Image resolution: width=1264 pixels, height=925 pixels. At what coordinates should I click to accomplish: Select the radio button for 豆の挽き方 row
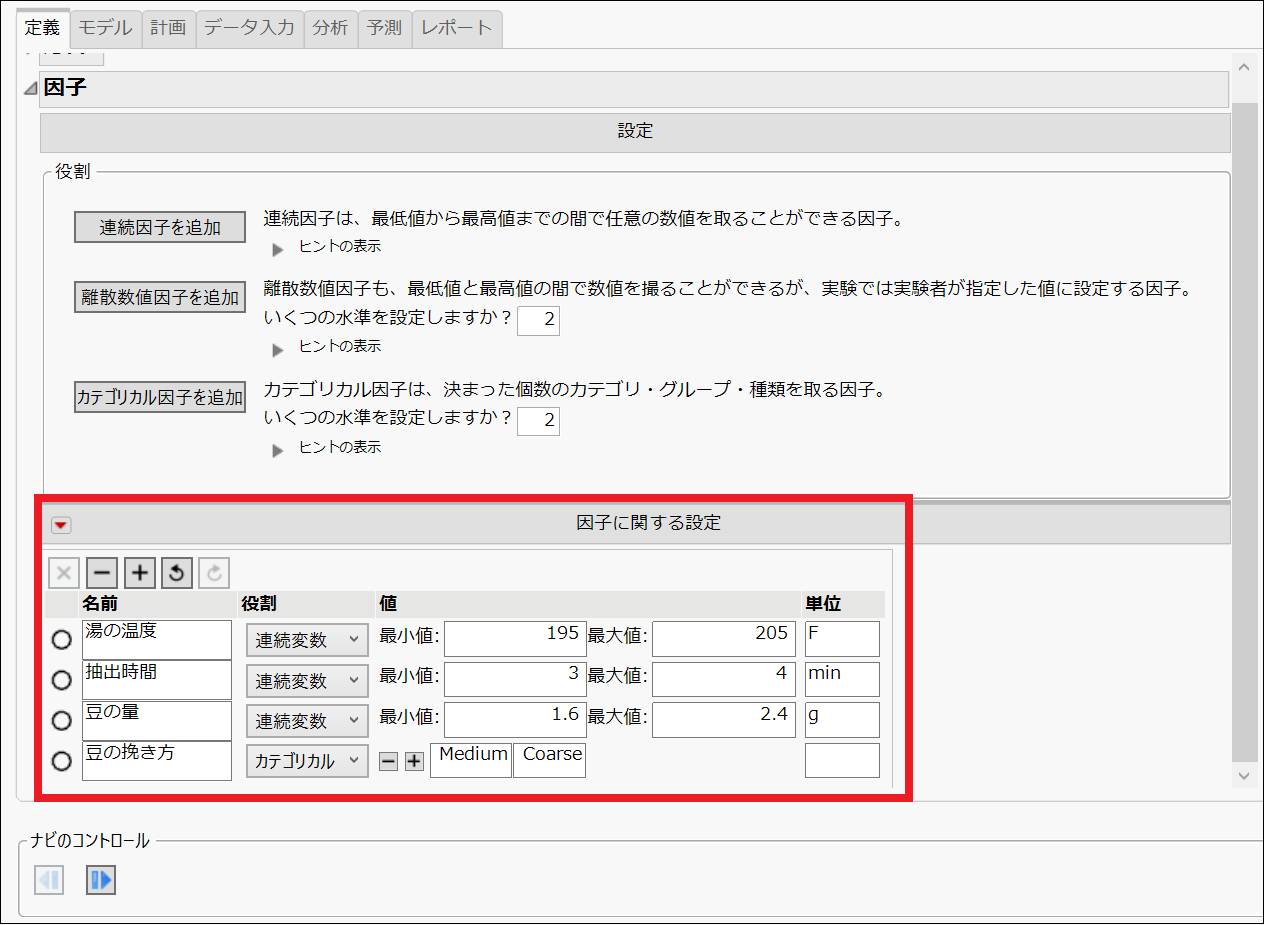tap(61, 761)
